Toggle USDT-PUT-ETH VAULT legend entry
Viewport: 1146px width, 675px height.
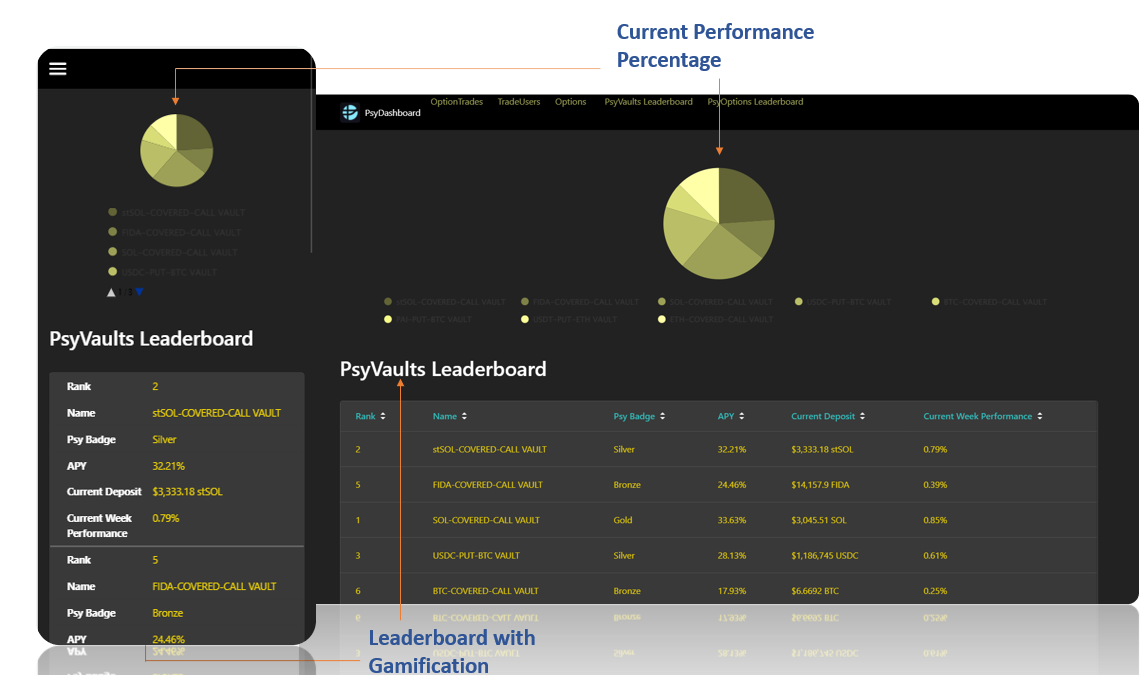pos(569,319)
